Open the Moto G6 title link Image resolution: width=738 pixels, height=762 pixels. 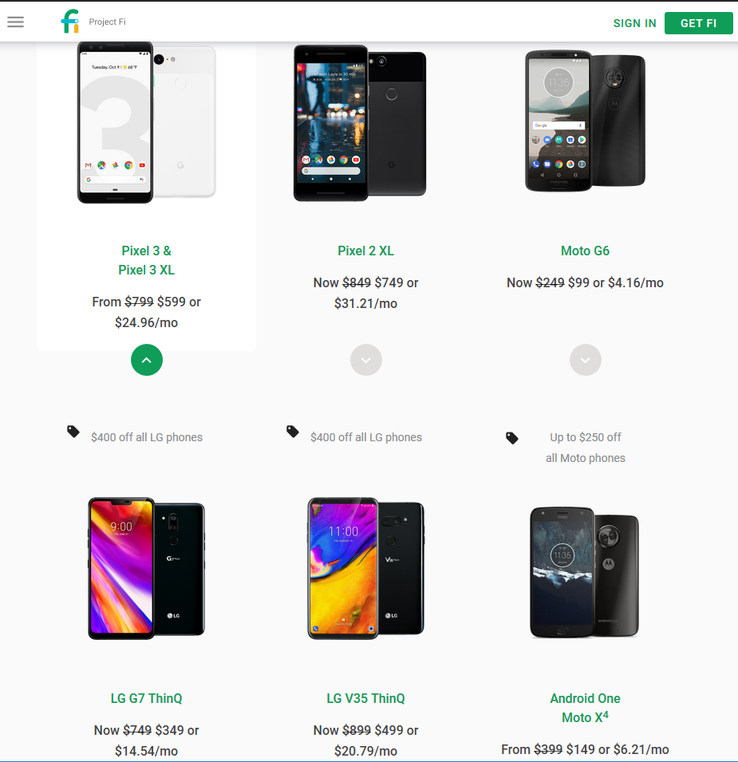(x=585, y=251)
